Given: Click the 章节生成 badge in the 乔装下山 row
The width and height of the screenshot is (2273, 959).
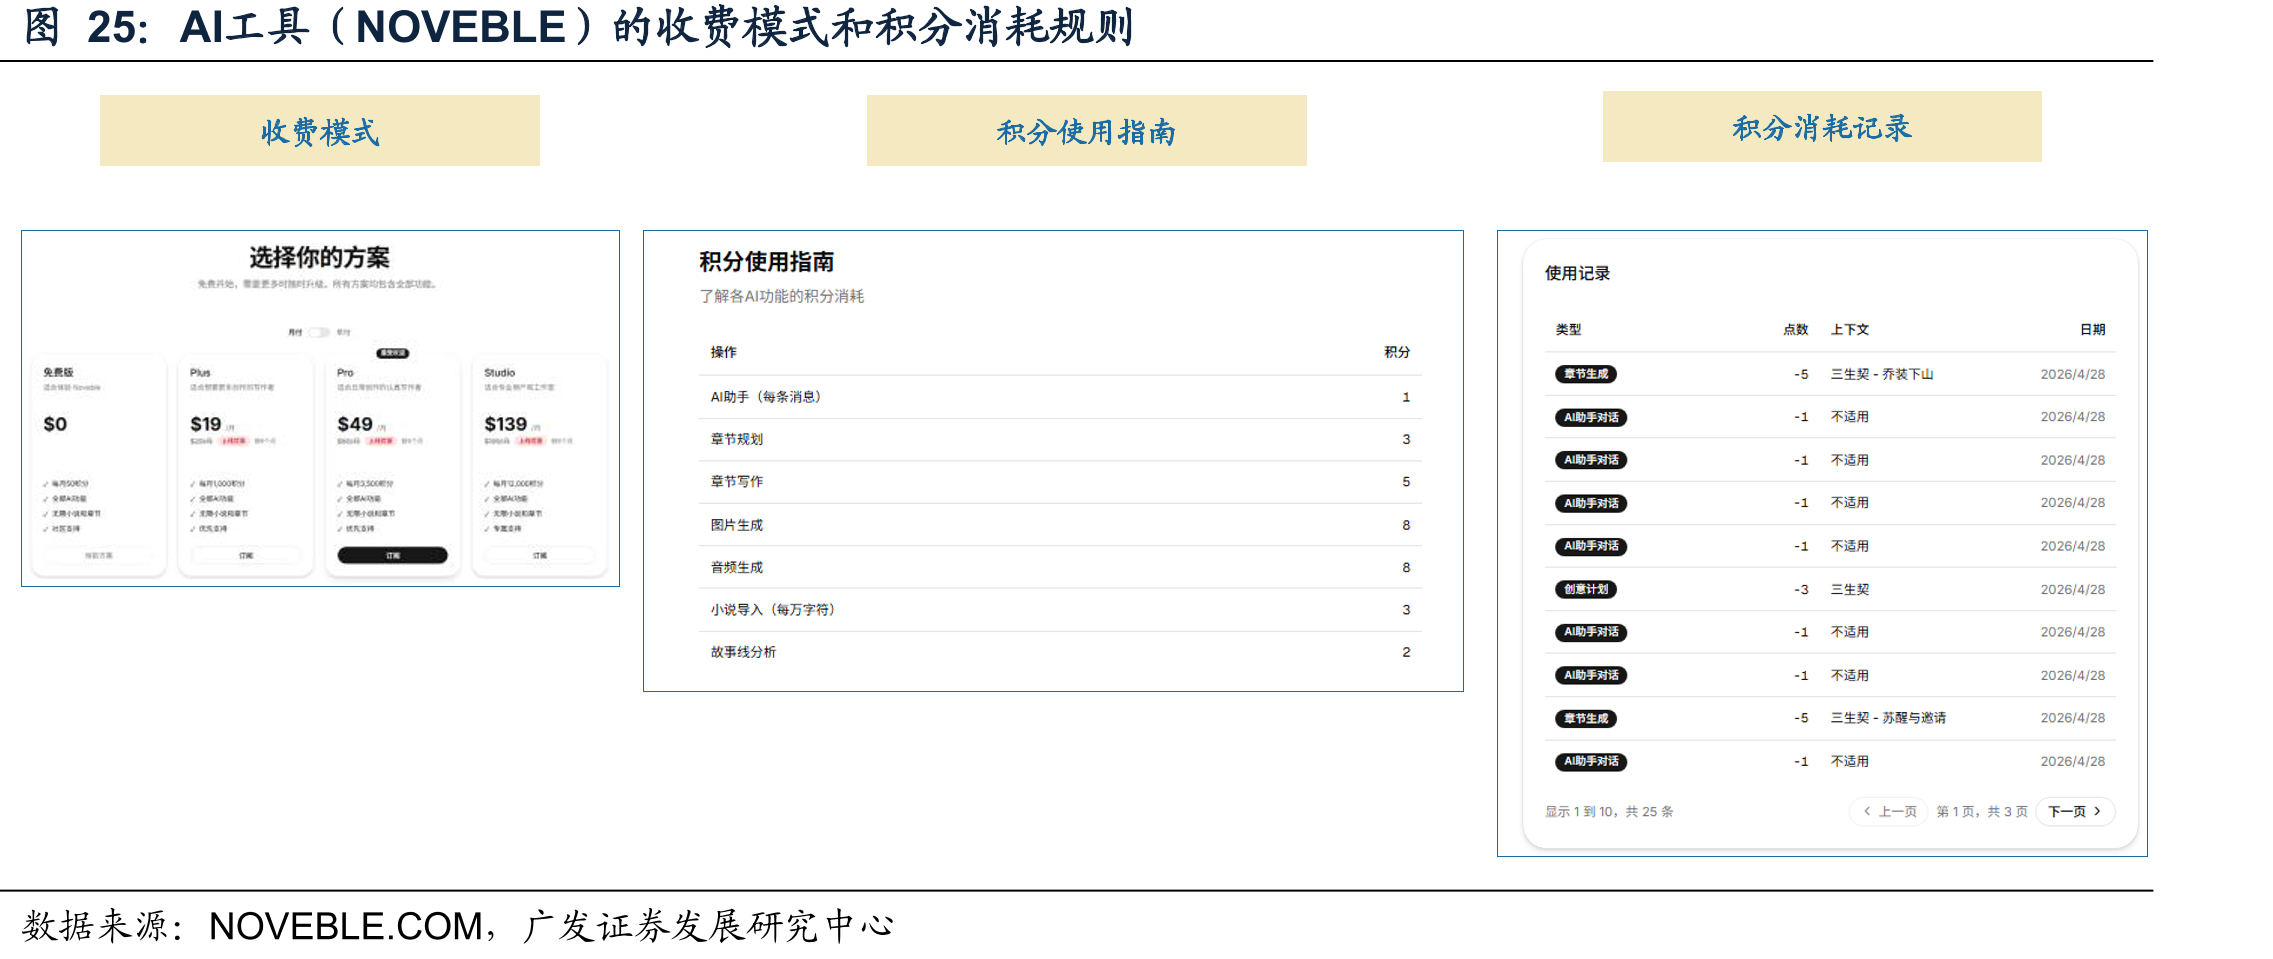Looking at the screenshot, I should click(1586, 374).
